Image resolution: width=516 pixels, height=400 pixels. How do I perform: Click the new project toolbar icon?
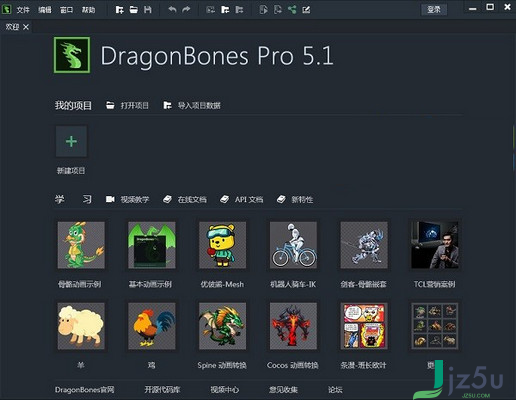point(119,10)
